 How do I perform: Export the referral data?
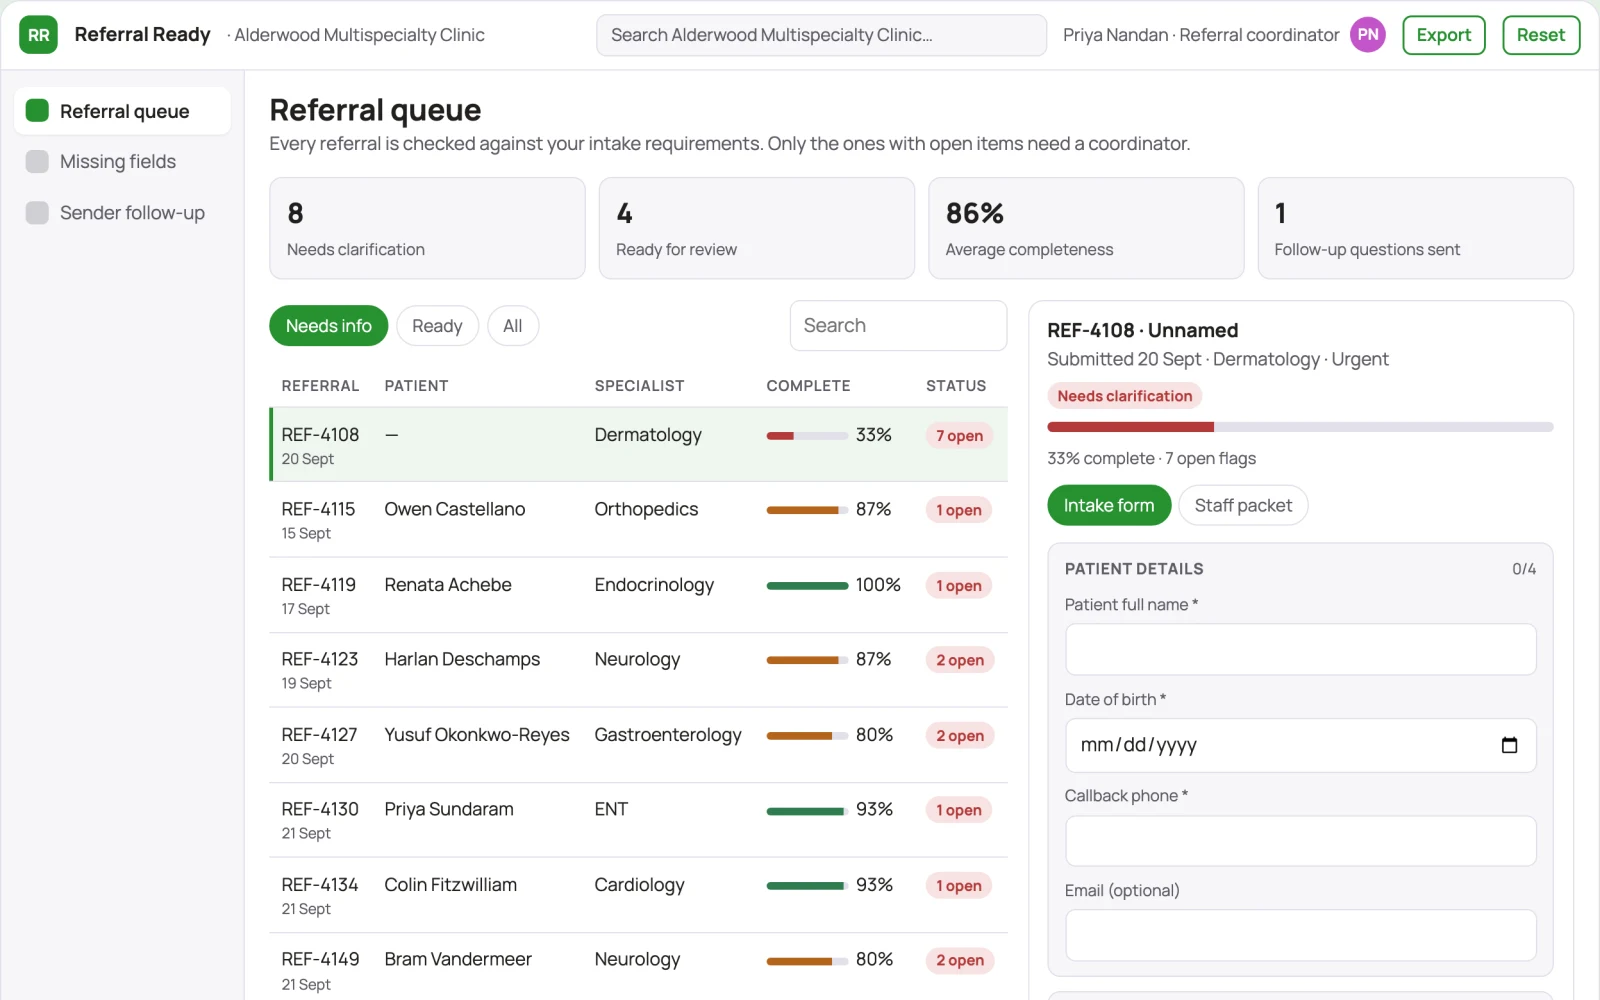point(1443,35)
